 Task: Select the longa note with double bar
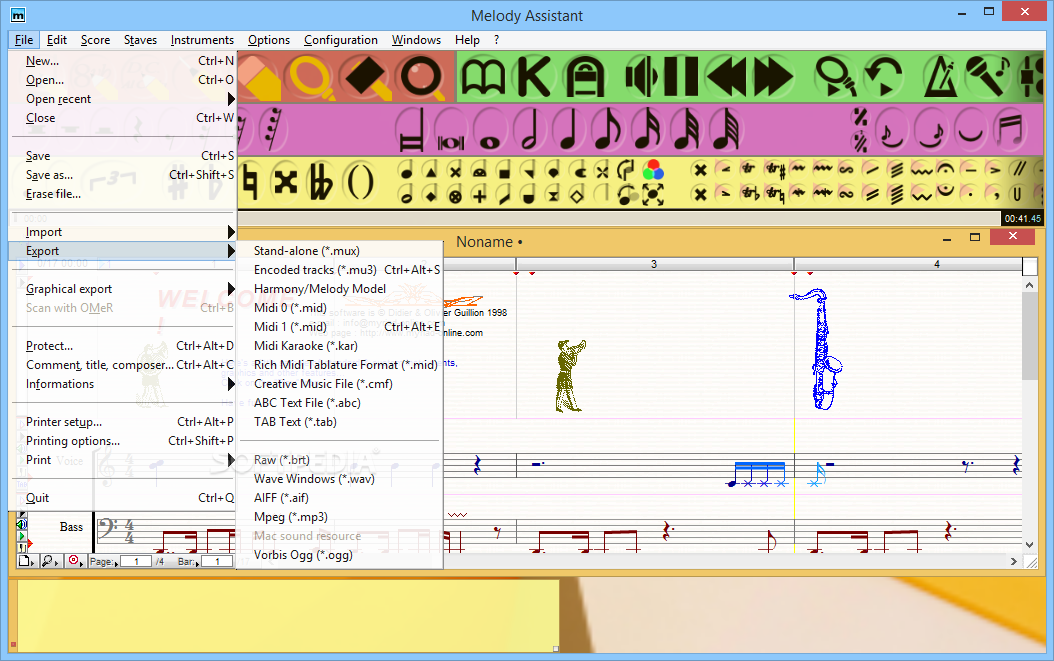click(411, 130)
